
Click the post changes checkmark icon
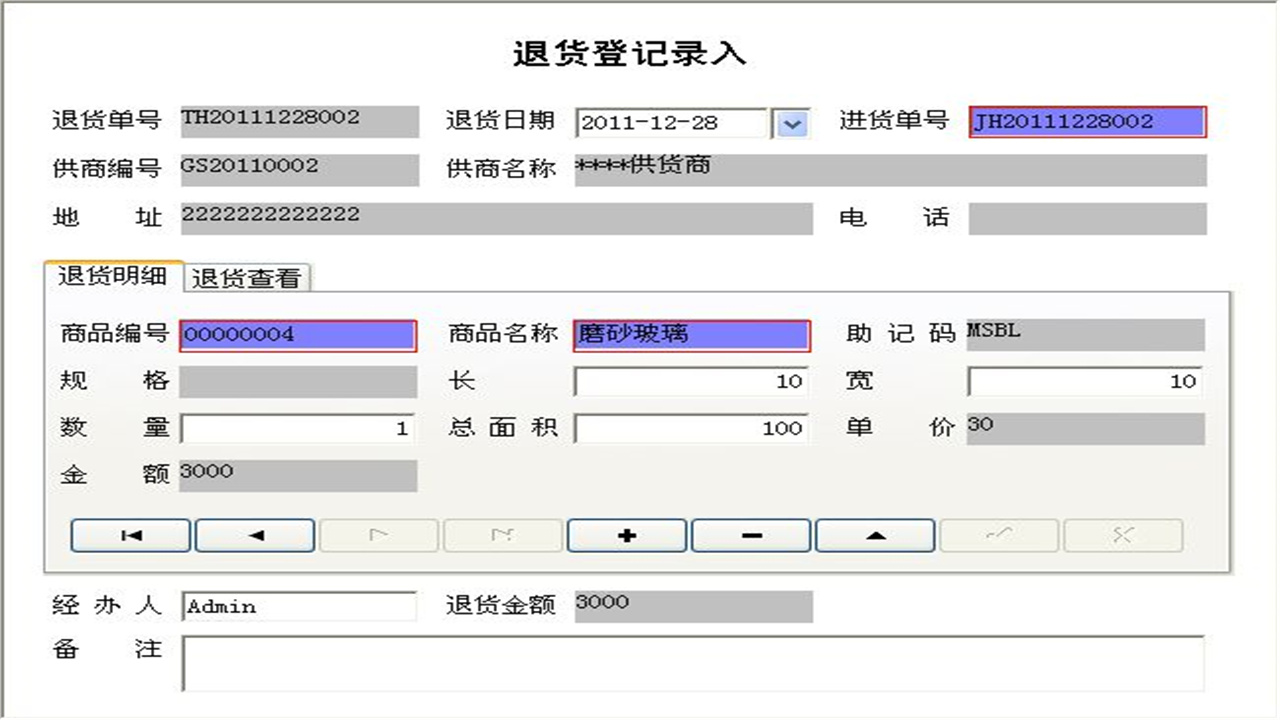pos(998,535)
